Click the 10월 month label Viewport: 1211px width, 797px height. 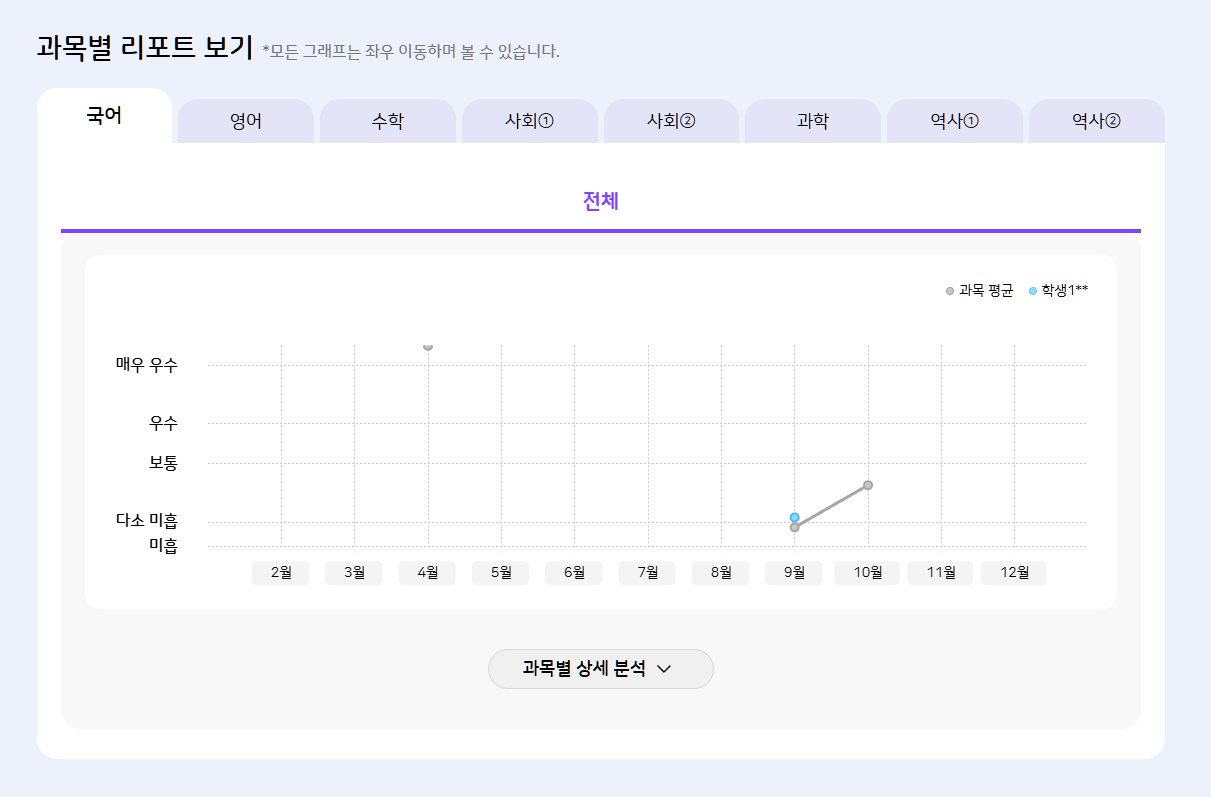(867, 573)
